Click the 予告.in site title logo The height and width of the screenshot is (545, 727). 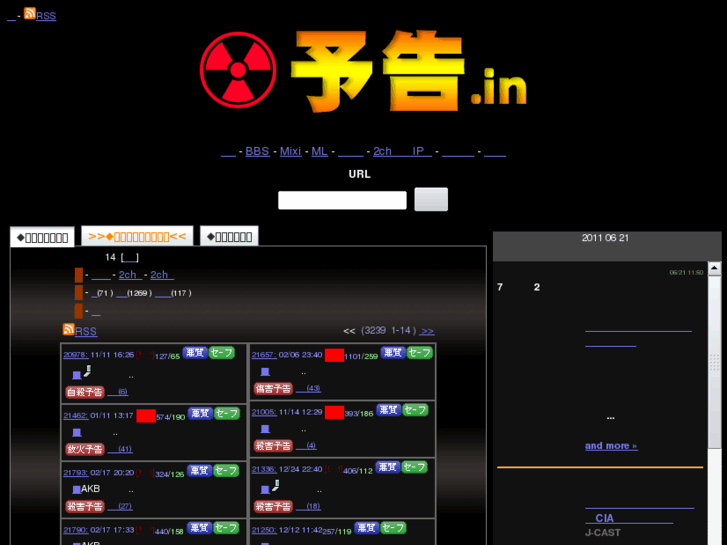[409, 72]
